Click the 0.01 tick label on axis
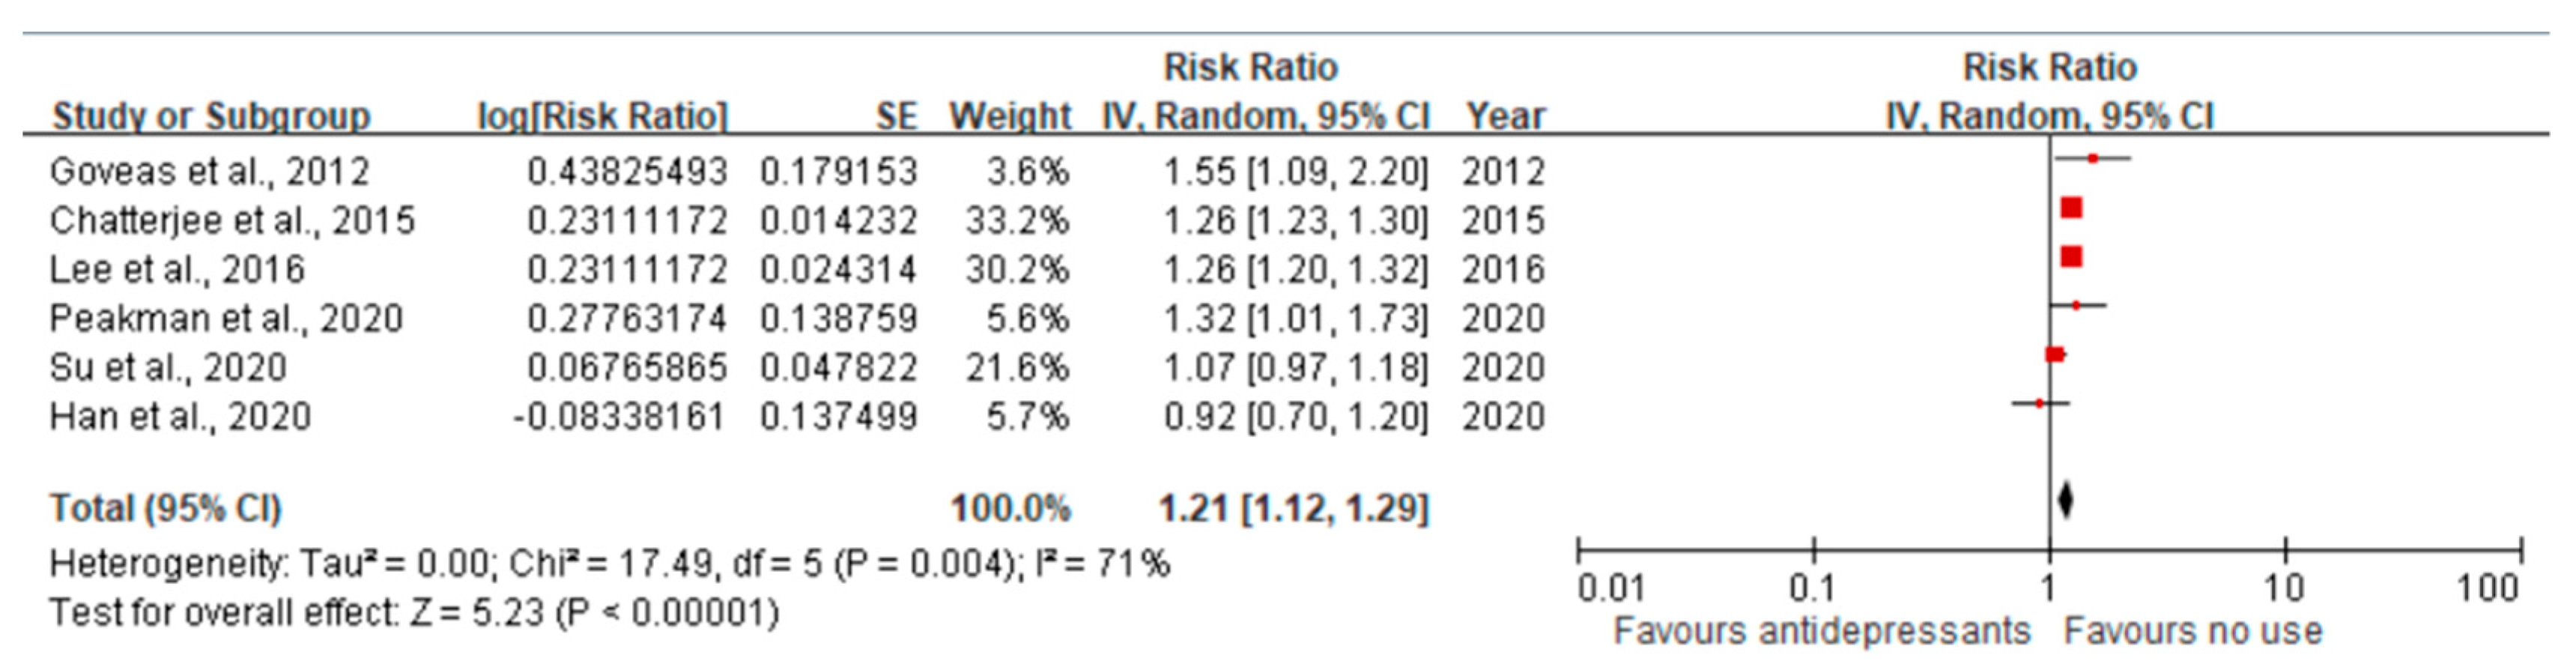This screenshot has width=2576, height=664. click(1611, 588)
